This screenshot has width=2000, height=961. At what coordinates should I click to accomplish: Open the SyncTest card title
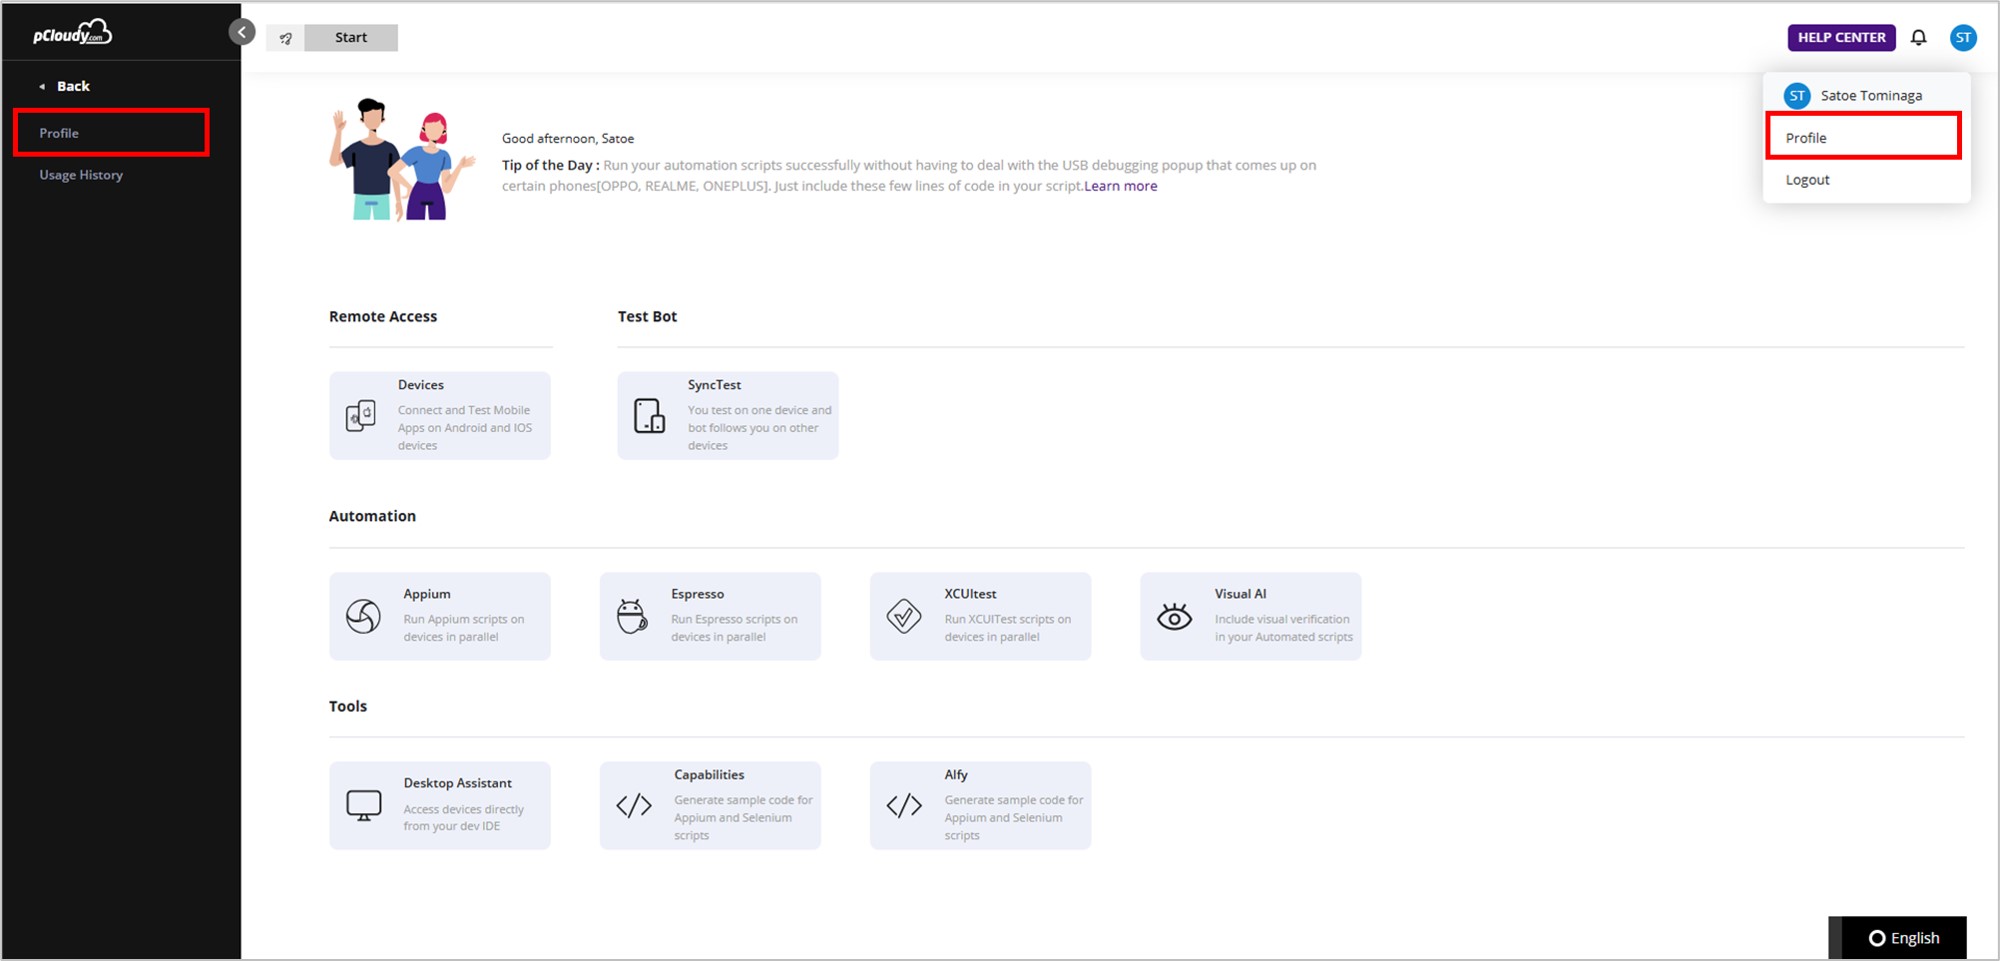pos(714,385)
